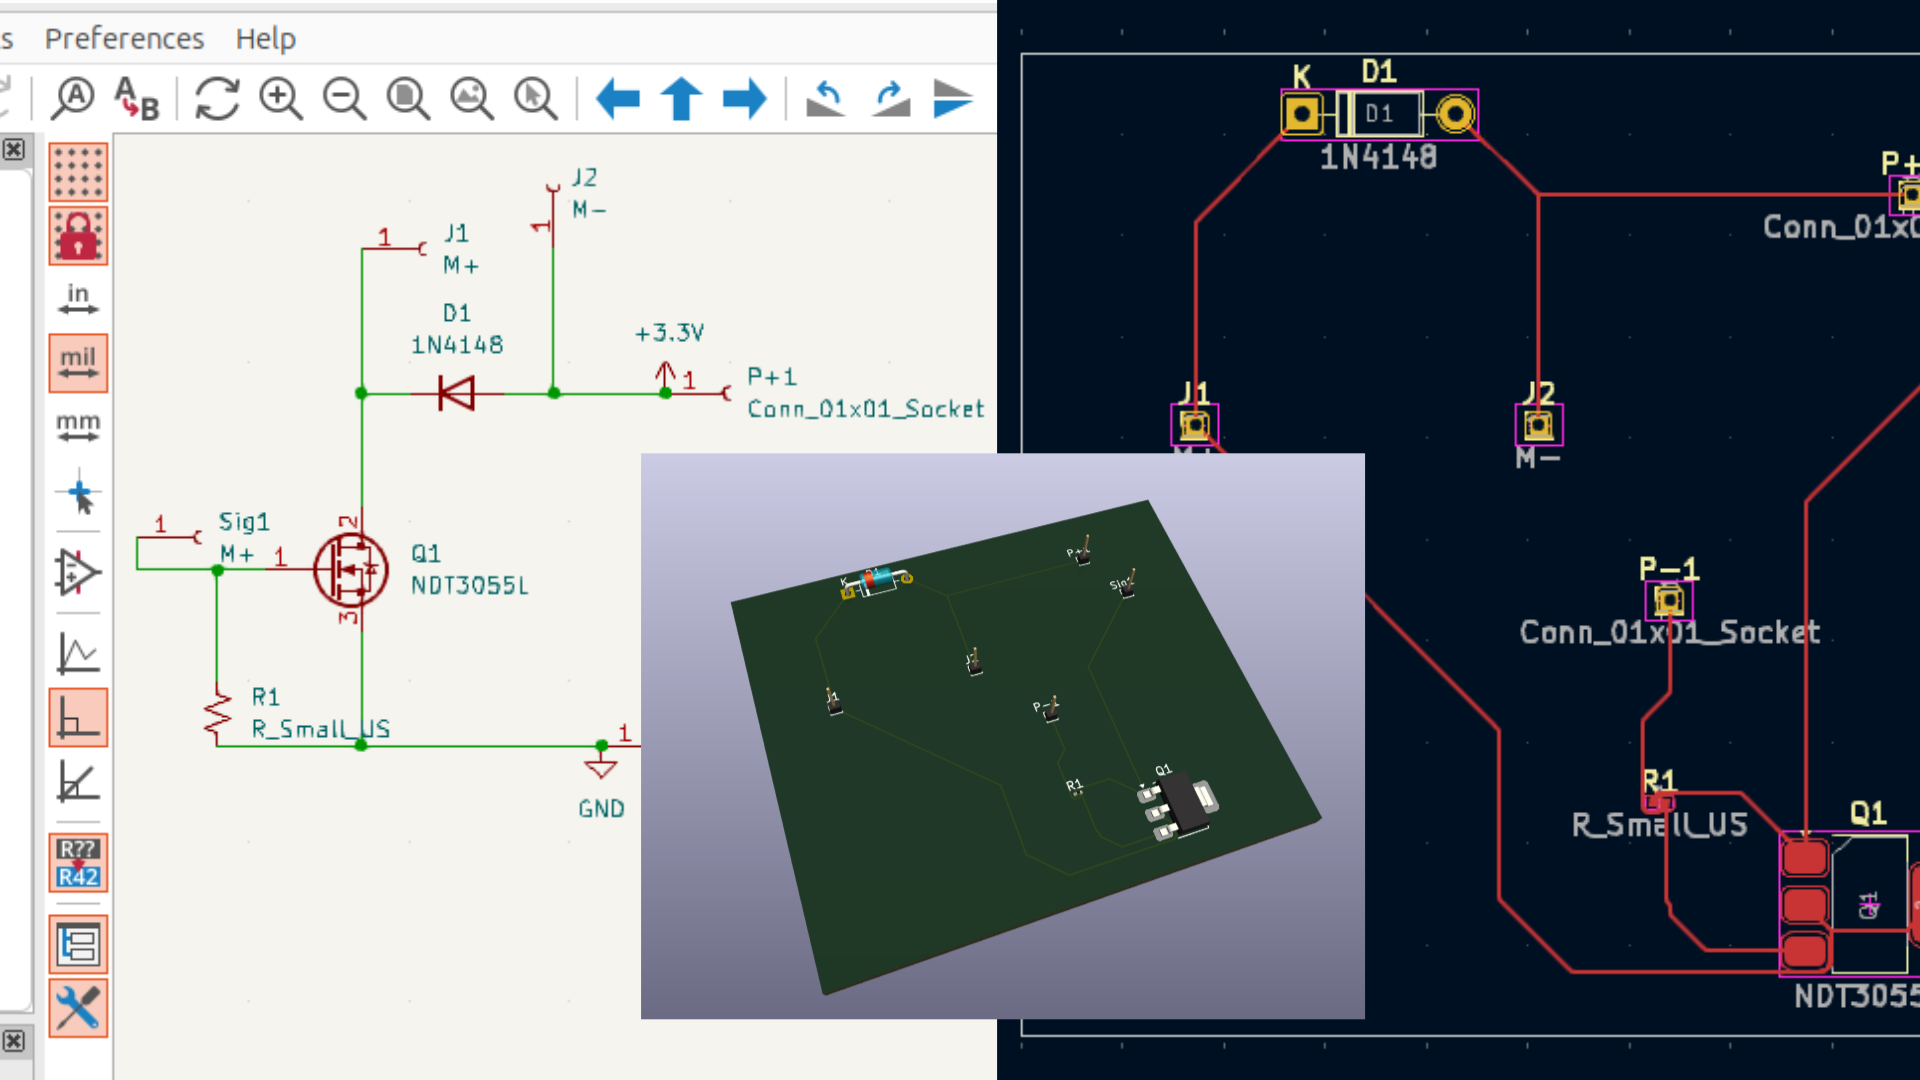Navigate back with left blue arrow

click(617, 98)
